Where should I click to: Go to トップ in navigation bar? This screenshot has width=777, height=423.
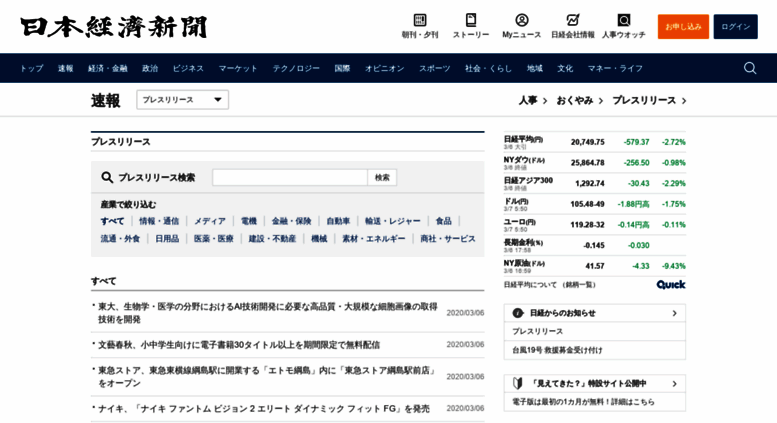pyautogui.click(x=32, y=68)
